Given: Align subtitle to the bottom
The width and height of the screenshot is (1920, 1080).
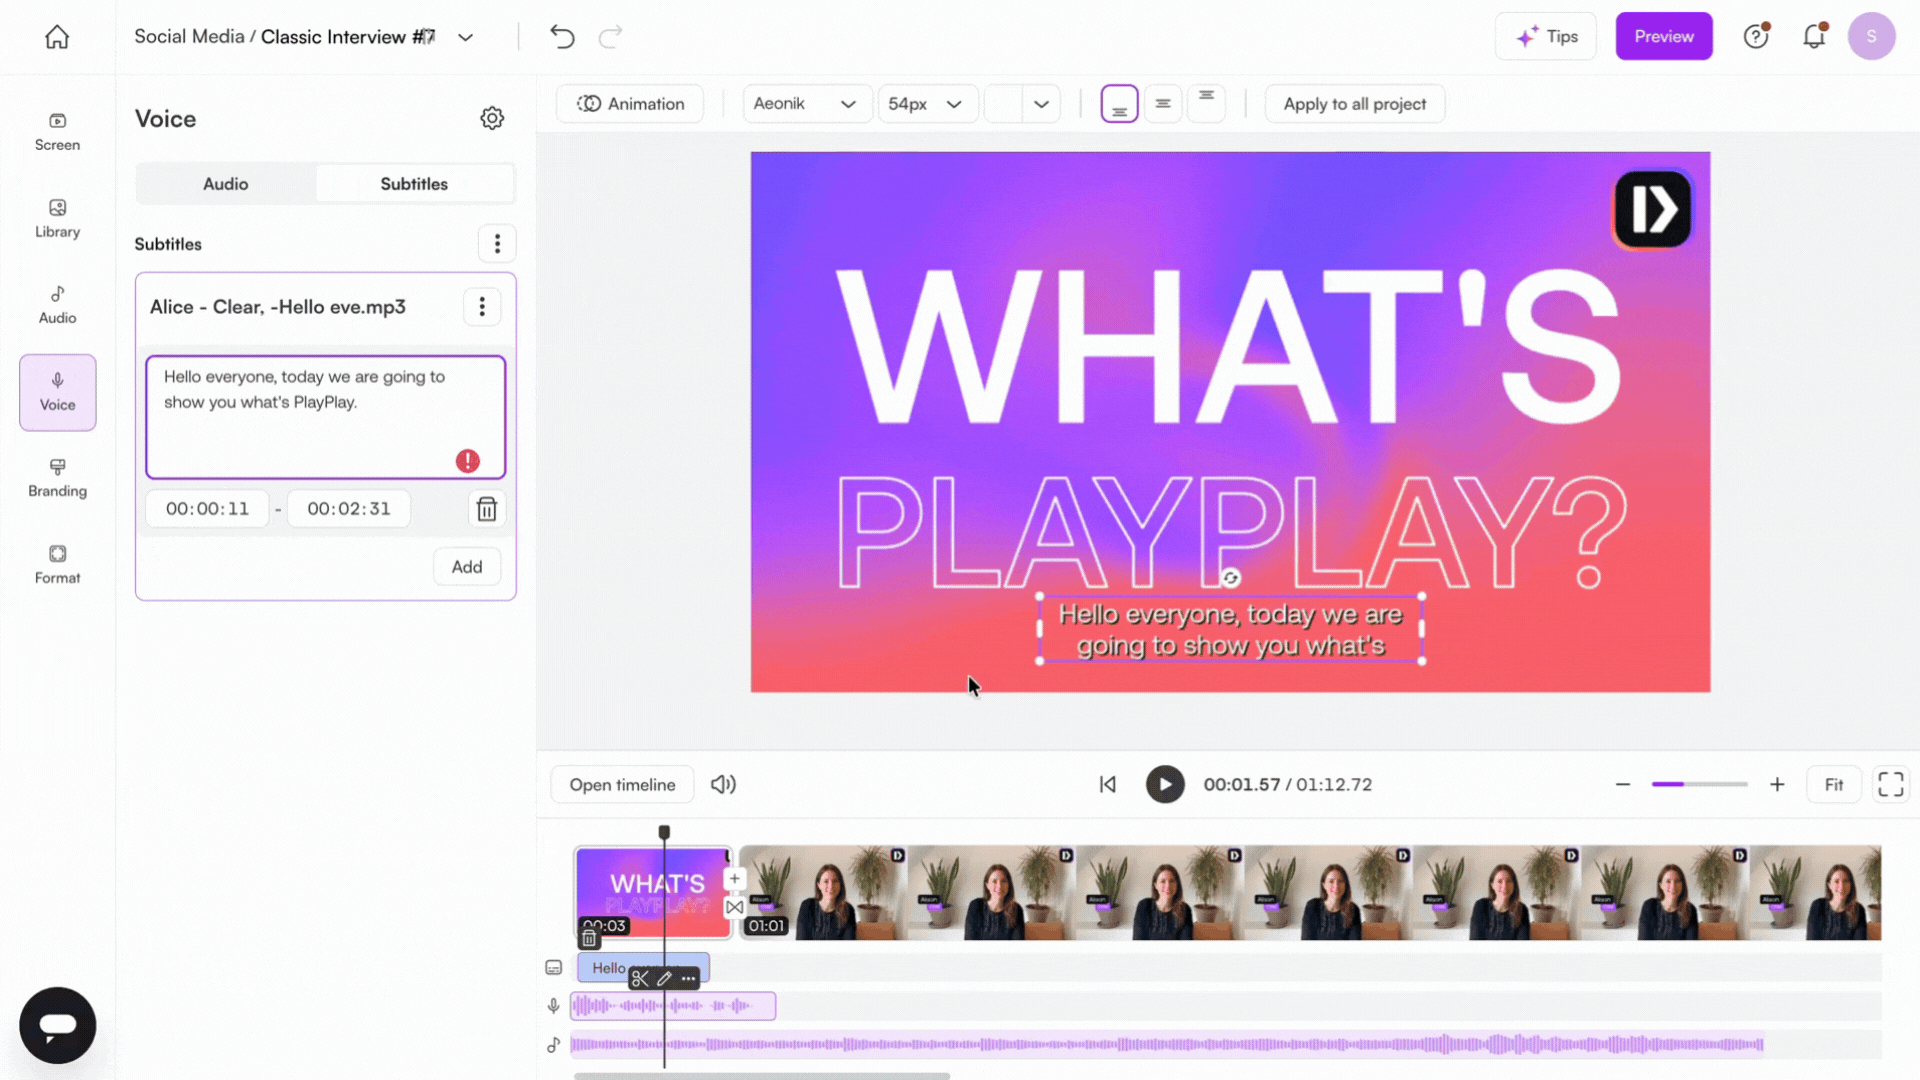Looking at the screenshot, I should pyautogui.click(x=1120, y=104).
